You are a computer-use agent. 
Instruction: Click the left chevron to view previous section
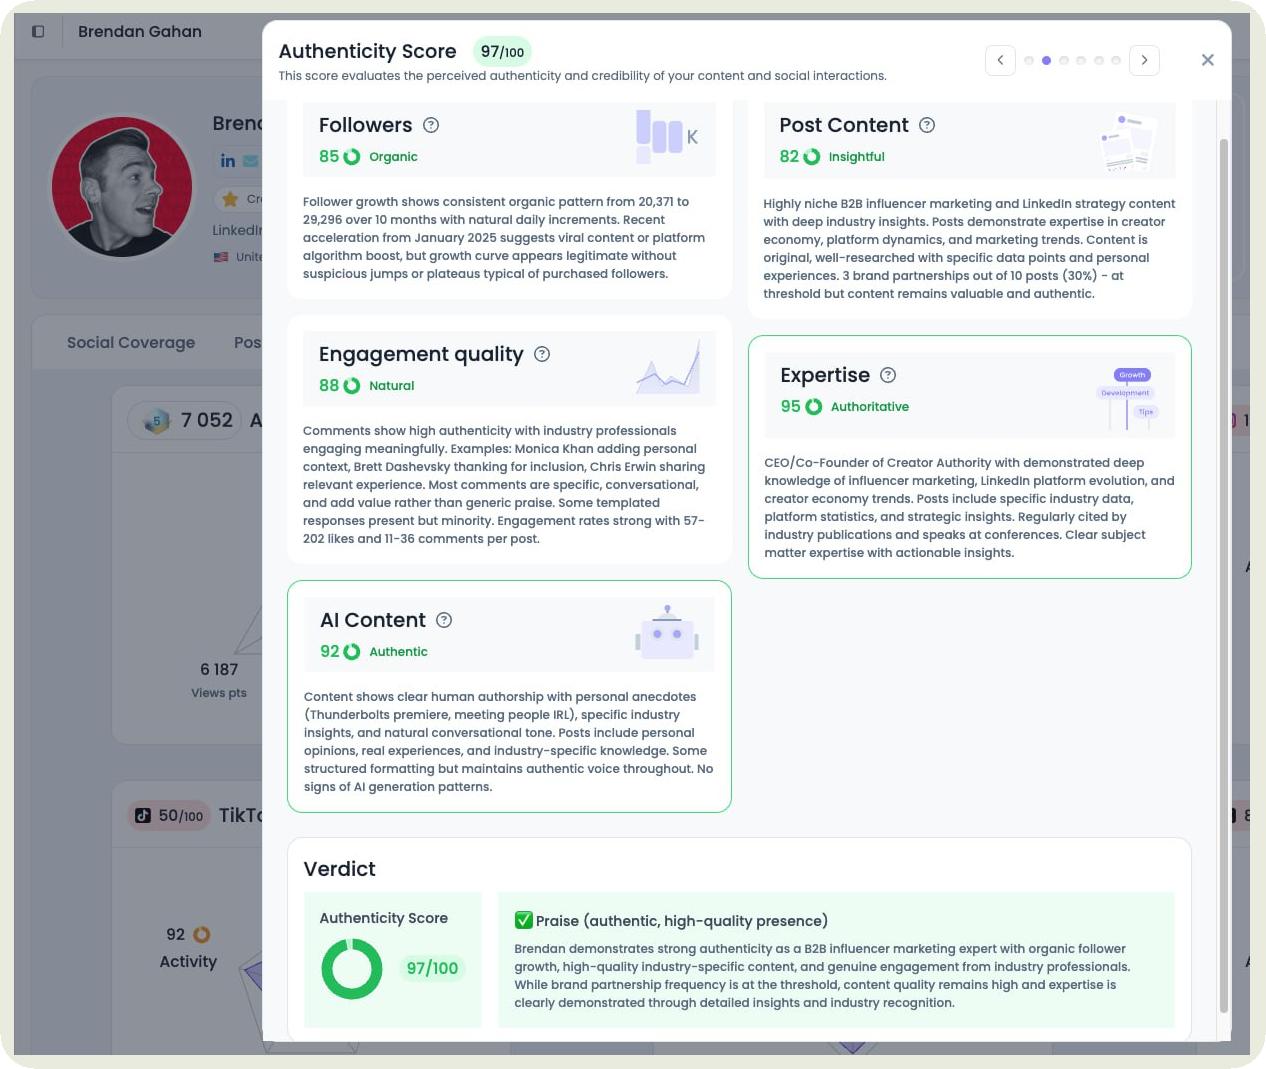[x=1000, y=60]
